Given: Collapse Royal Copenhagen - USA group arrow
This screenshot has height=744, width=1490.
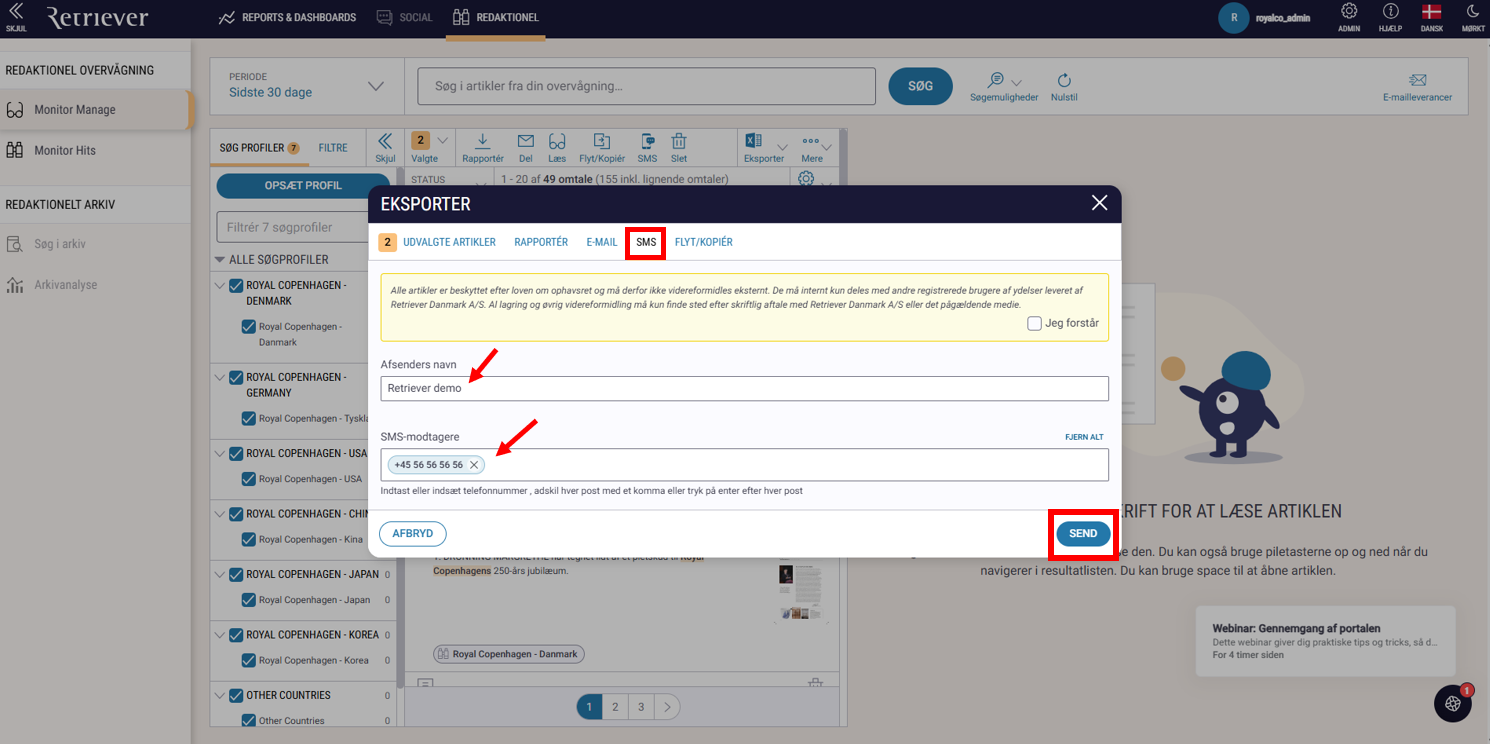Looking at the screenshot, I should click(220, 454).
